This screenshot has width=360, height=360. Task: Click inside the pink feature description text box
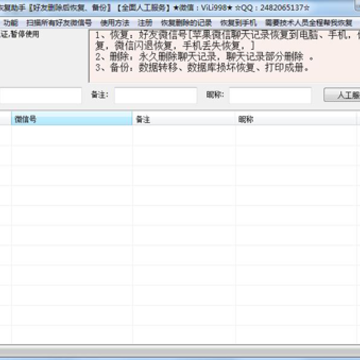(225, 56)
